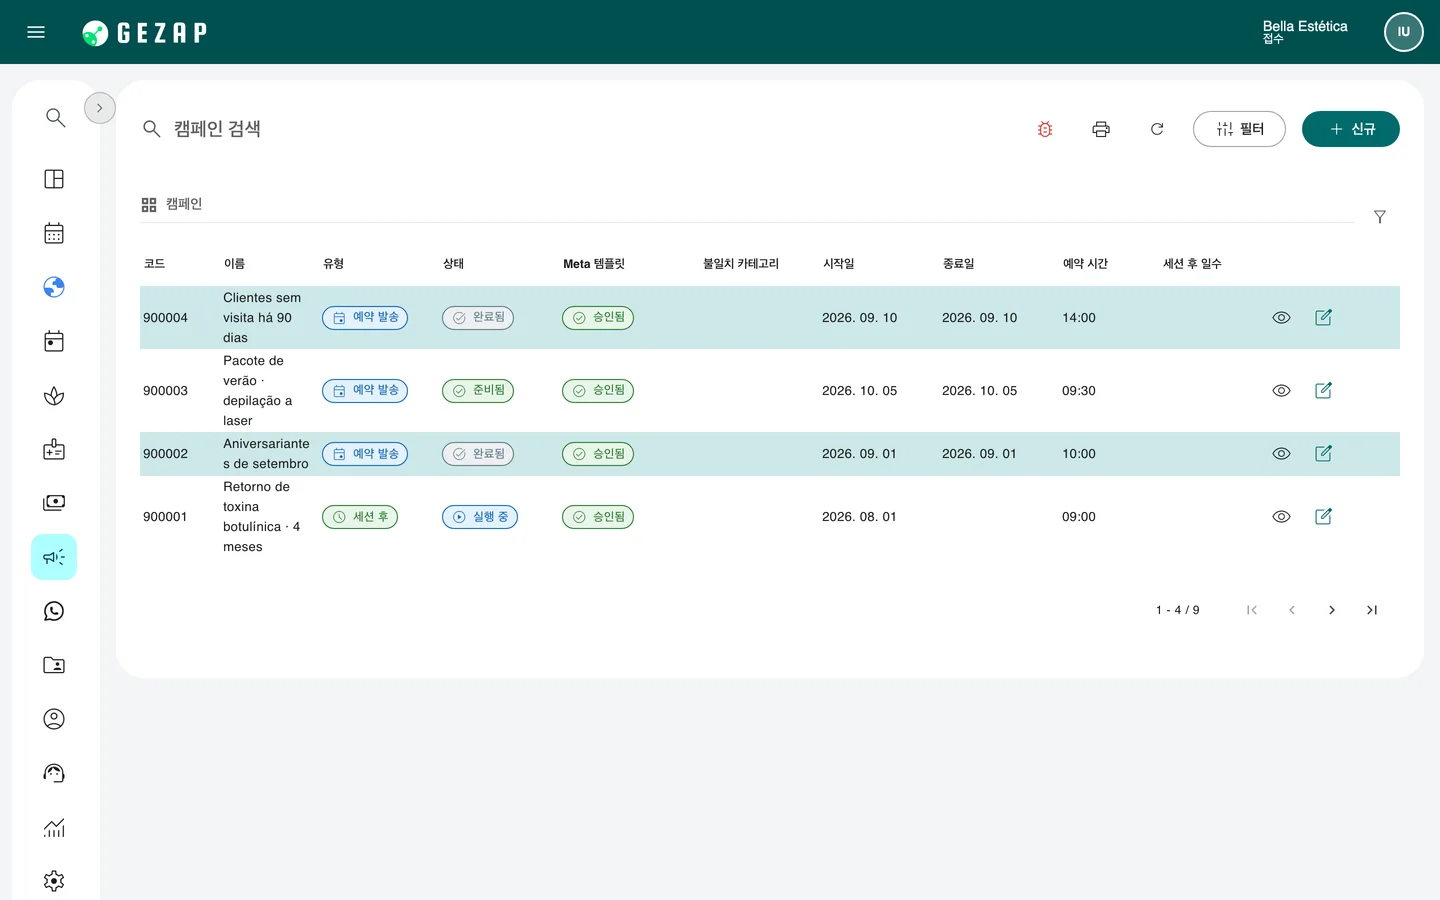Open the megaphone campaigns icon in sidebar
Image resolution: width=1440 pixels, height=900 pixels.
(54, 557)
